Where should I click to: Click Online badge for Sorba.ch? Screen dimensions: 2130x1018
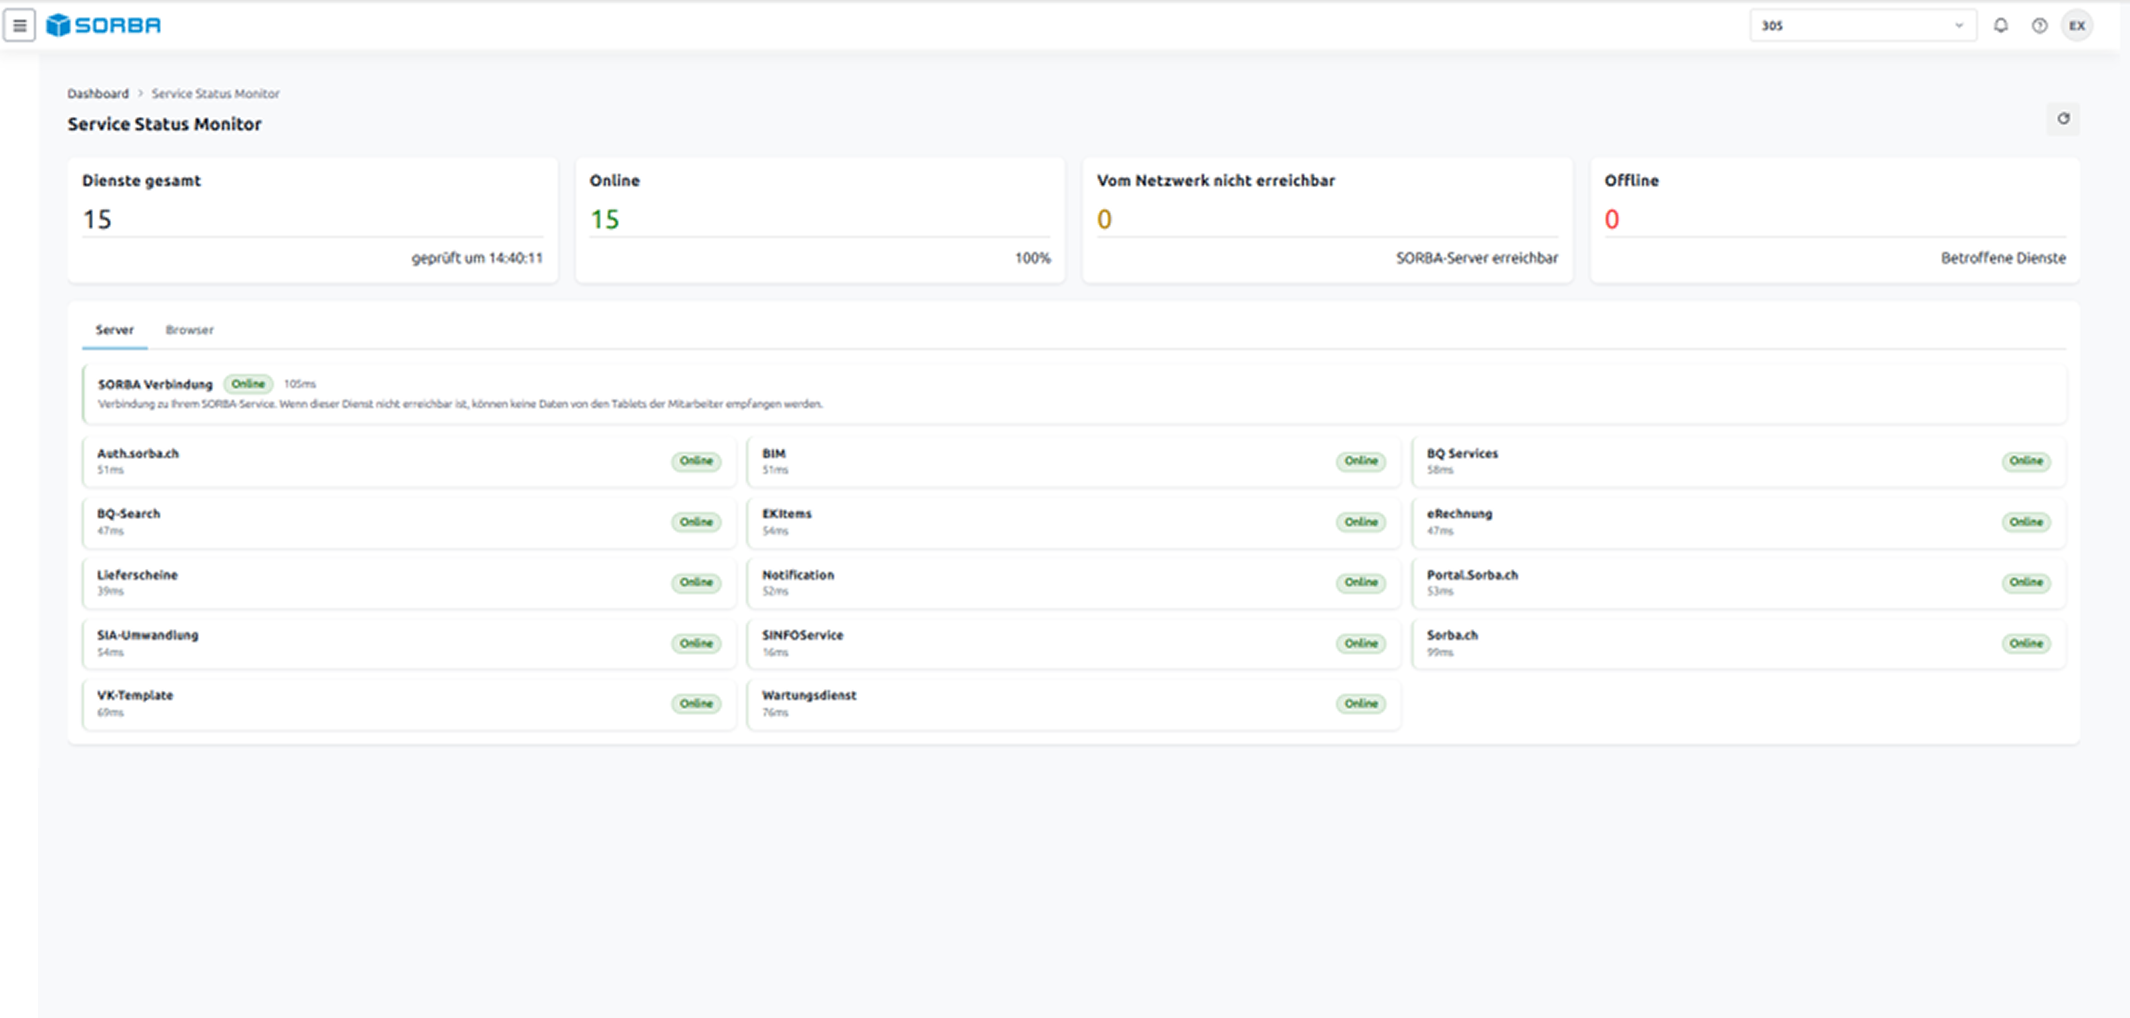[2026, 643]
